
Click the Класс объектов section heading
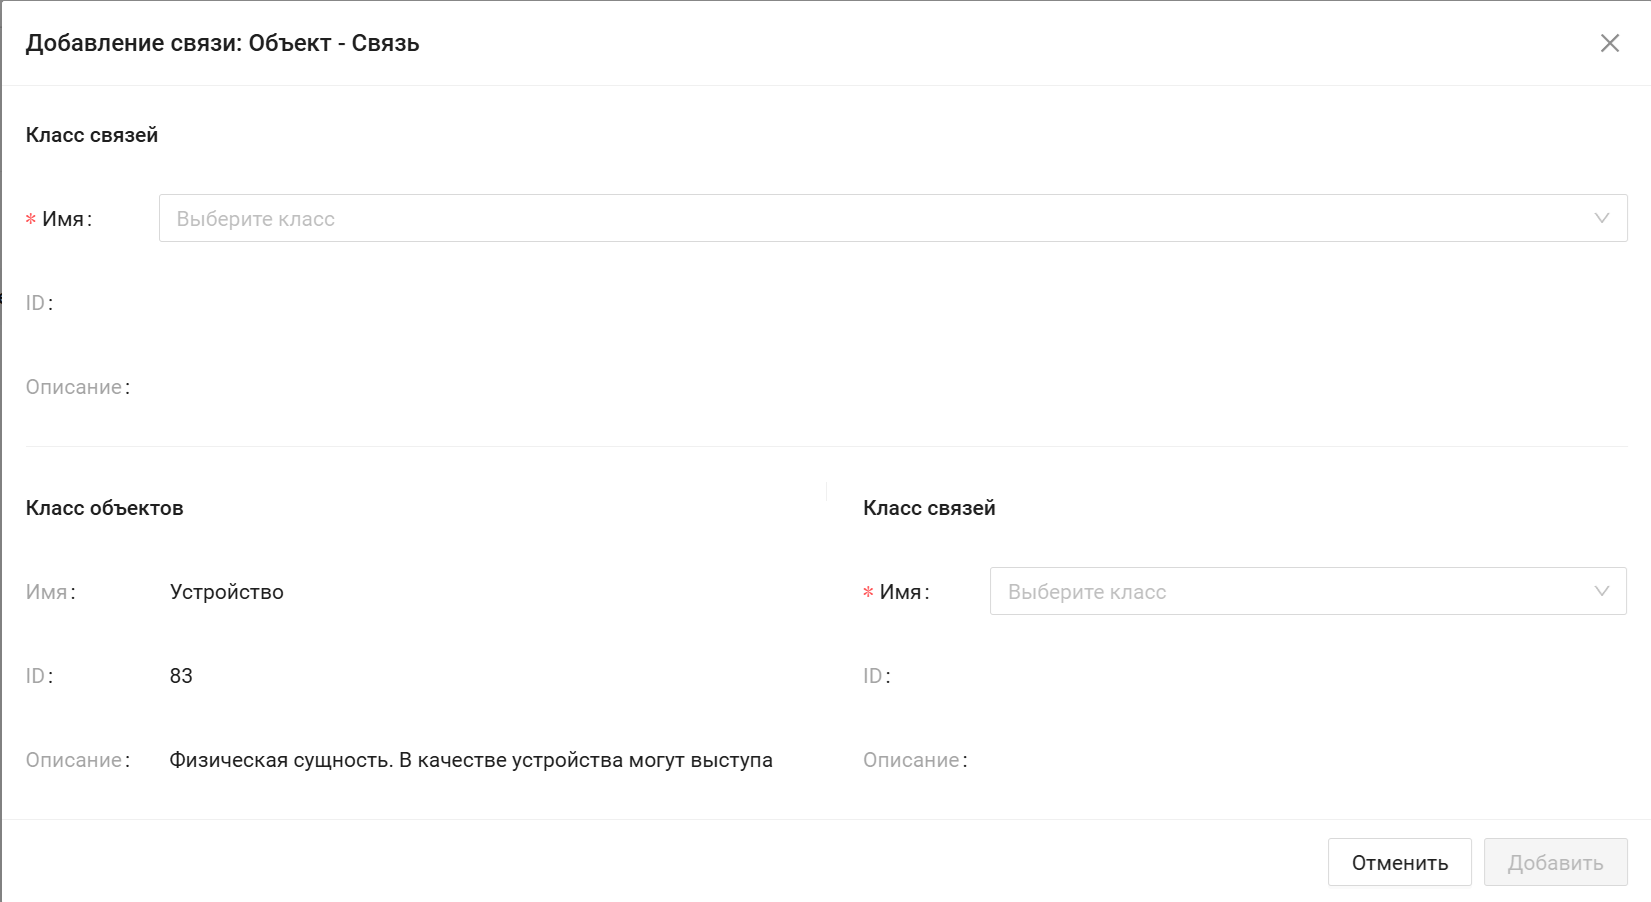(105, 508)
